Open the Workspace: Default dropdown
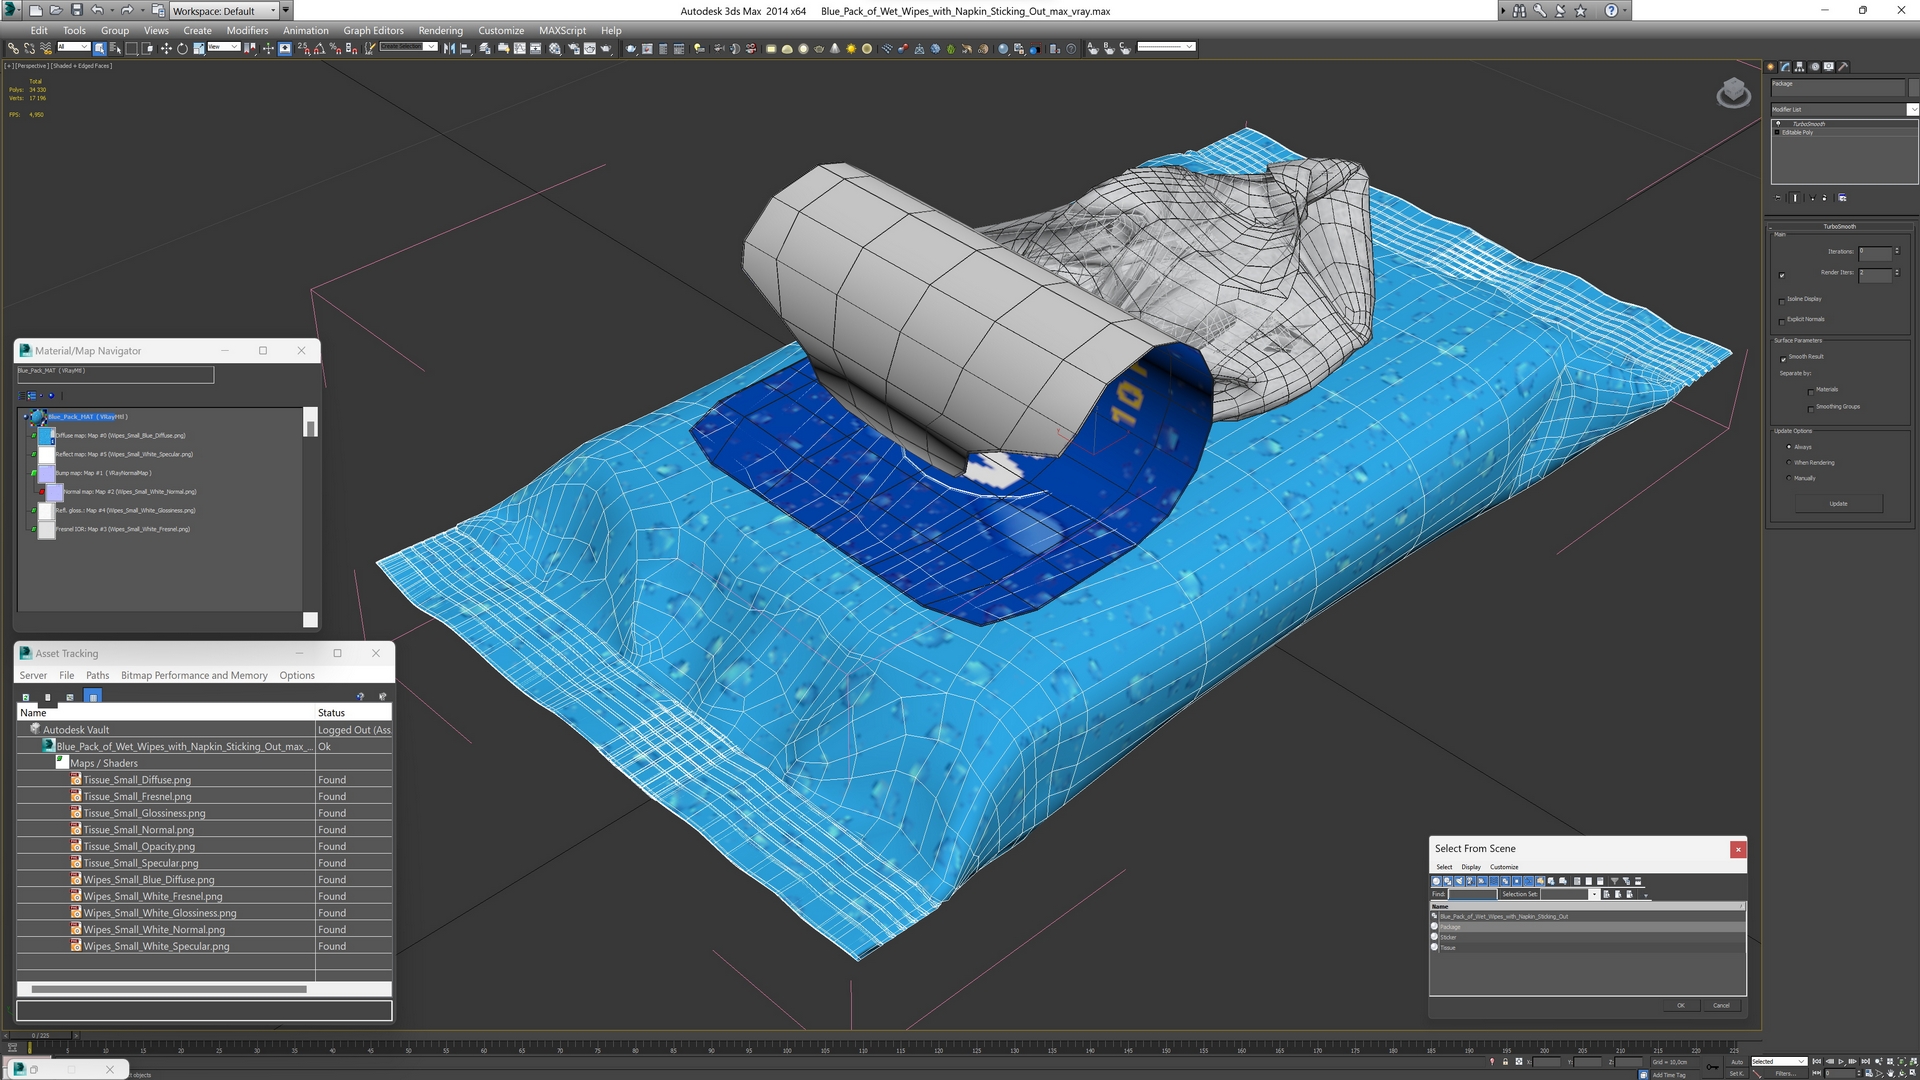Viewport: 1920px width, 1080px height. pos(224,10)
